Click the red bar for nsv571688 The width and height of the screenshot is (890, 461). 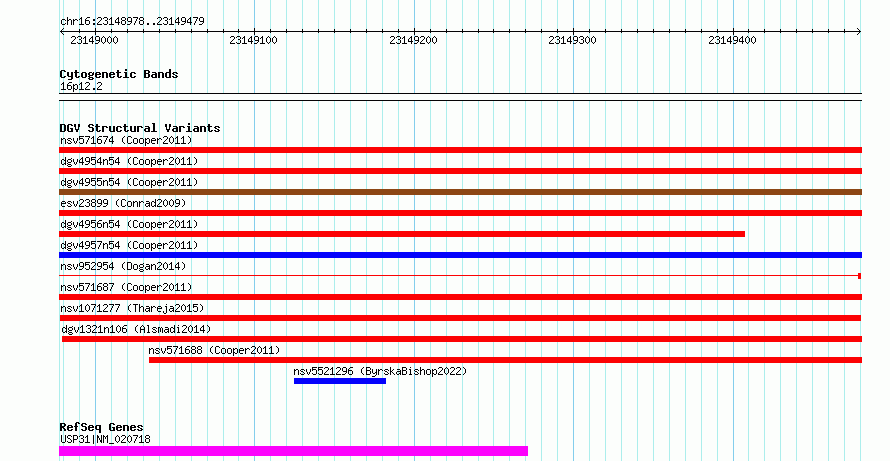pos(505,360)
